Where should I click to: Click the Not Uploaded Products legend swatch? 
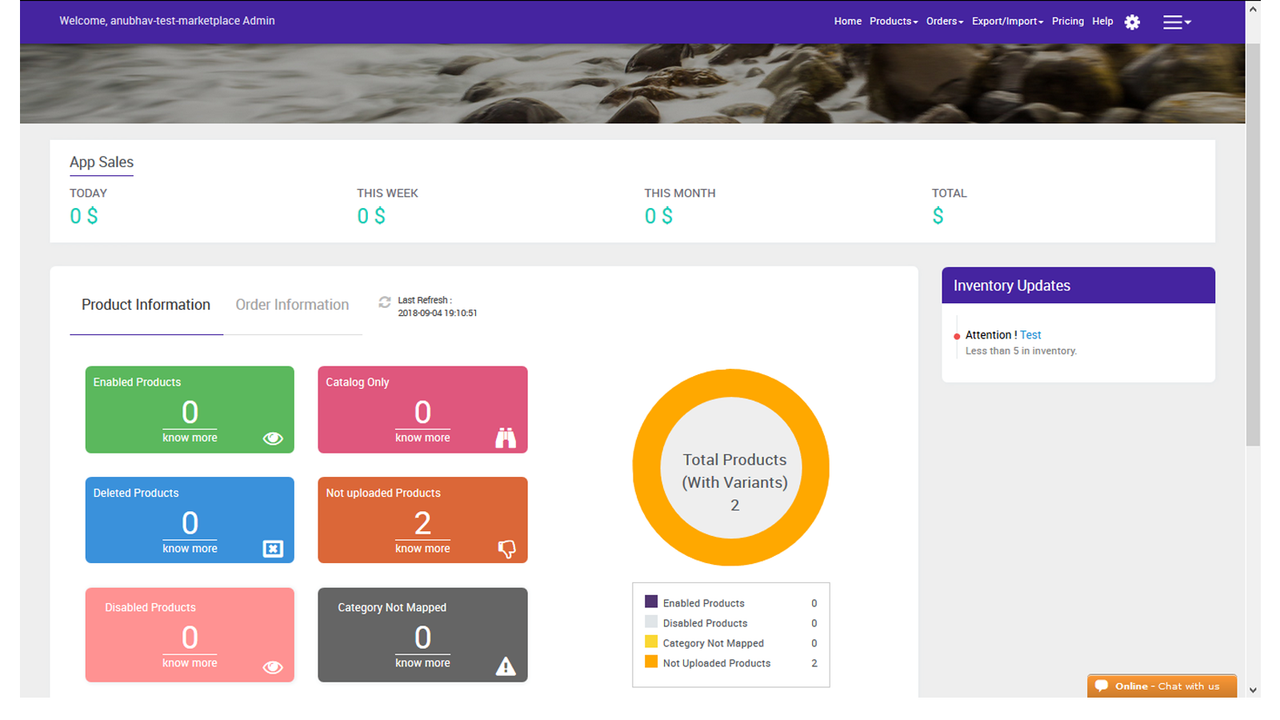click(651, 662)
